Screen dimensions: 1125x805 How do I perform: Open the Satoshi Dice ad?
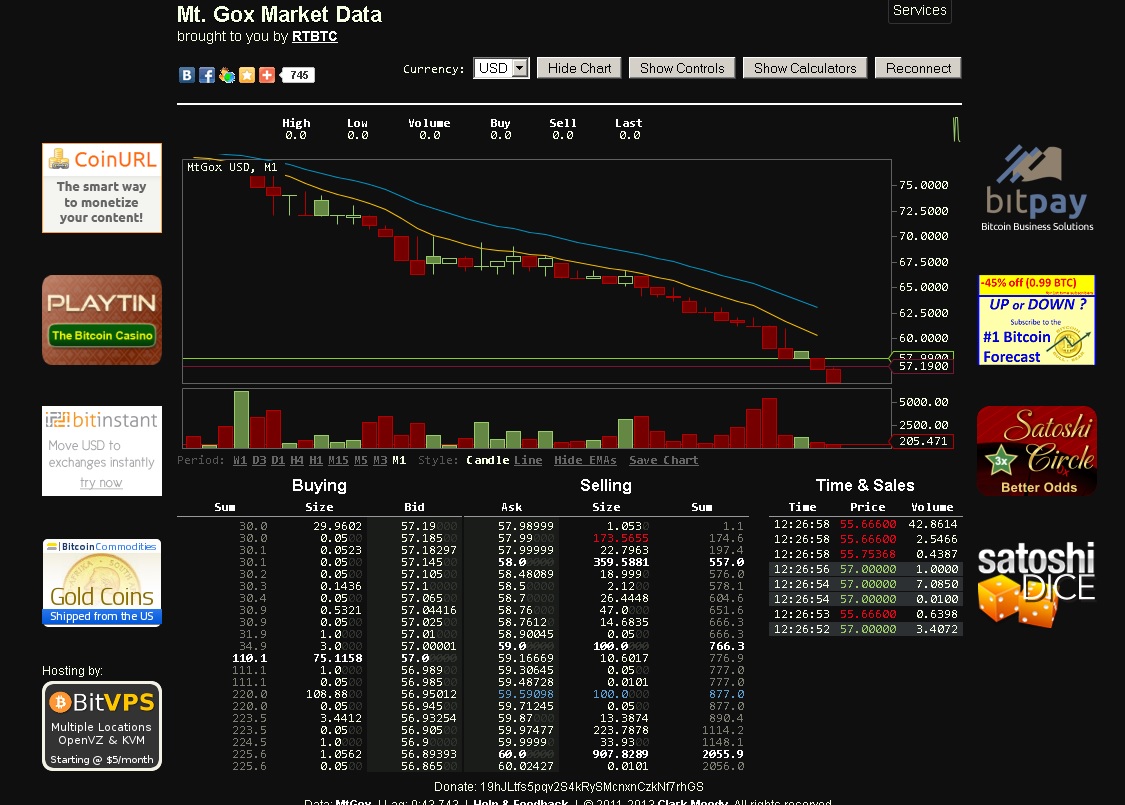(1037, 583)
